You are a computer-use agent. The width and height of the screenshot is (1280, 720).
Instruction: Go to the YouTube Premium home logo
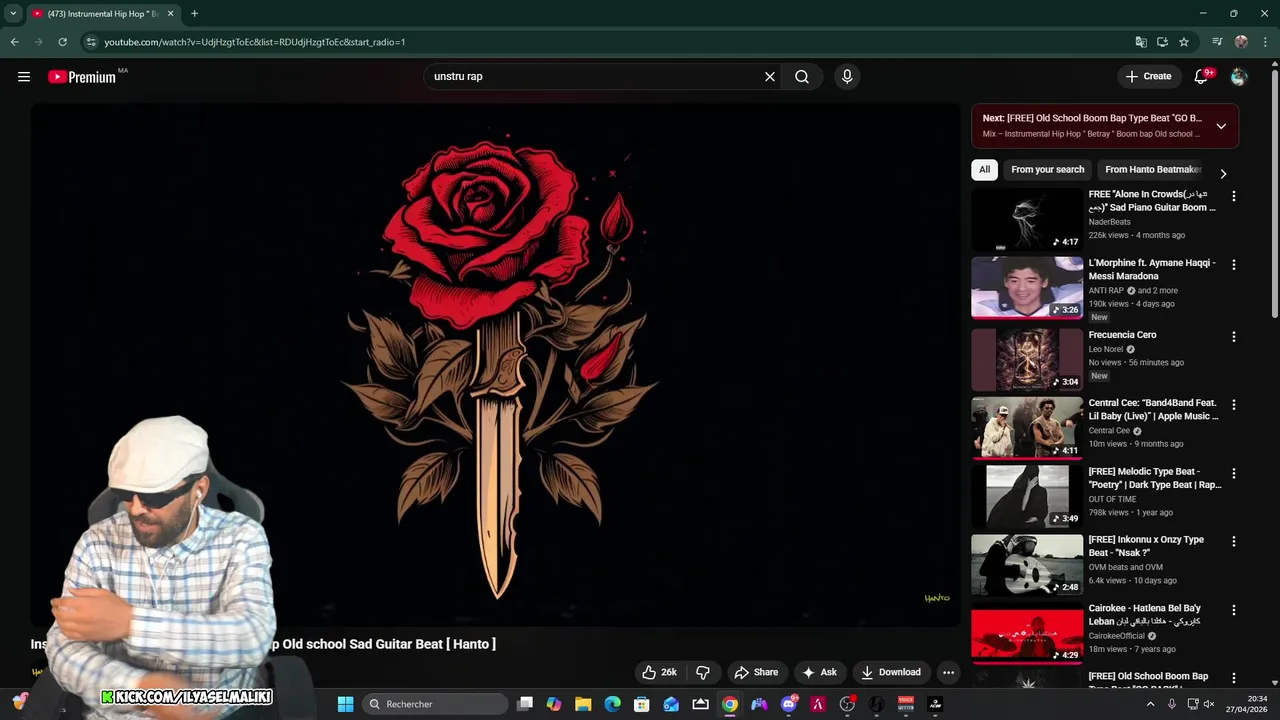(x=82, y=76)
